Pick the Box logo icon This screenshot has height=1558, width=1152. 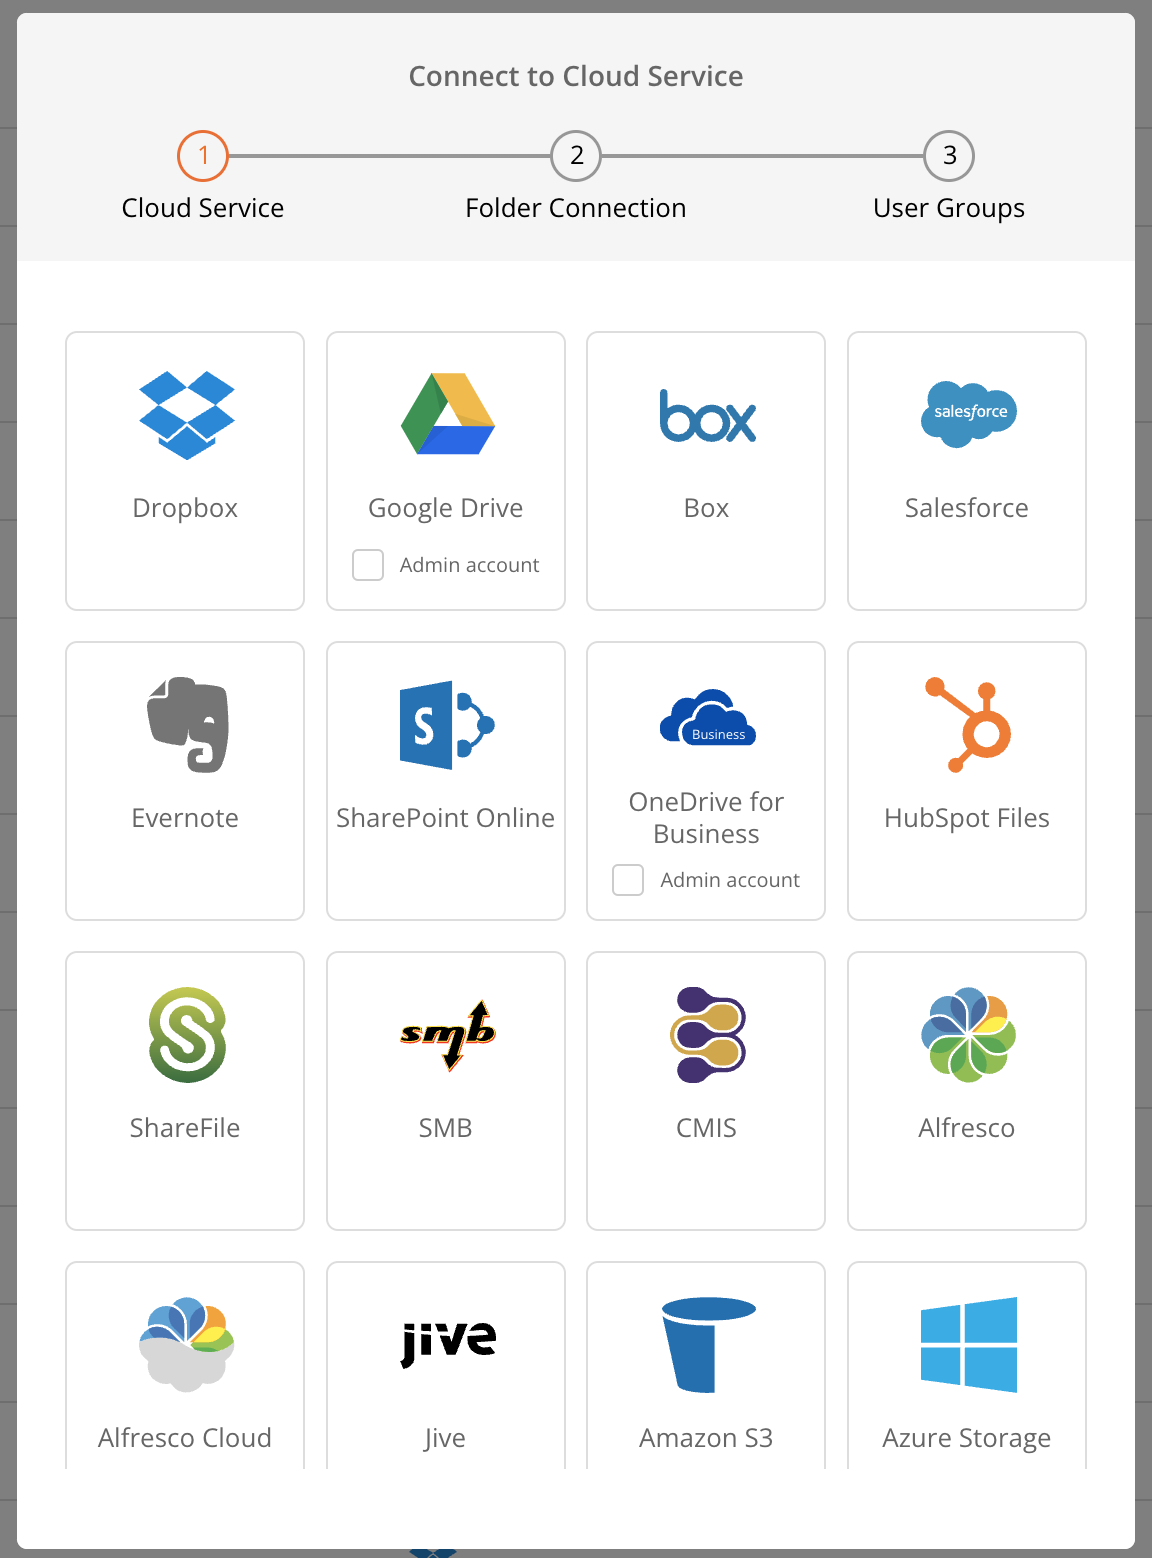707,416
